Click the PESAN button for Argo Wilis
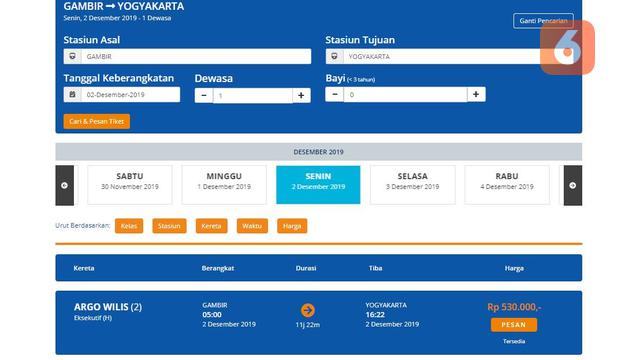The width and height of the screenshot is (640, 360). pos(514,325)
